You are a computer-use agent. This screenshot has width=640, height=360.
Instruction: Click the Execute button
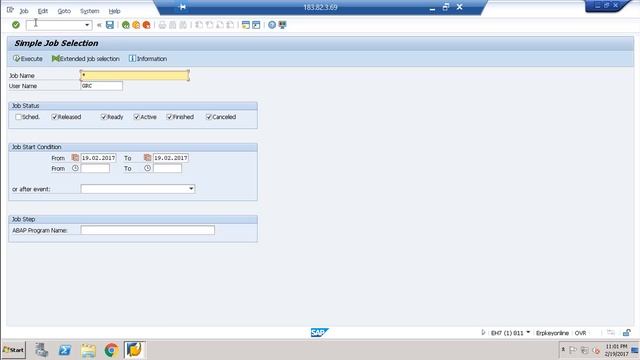pyautogui.click(x=28, y=59)
